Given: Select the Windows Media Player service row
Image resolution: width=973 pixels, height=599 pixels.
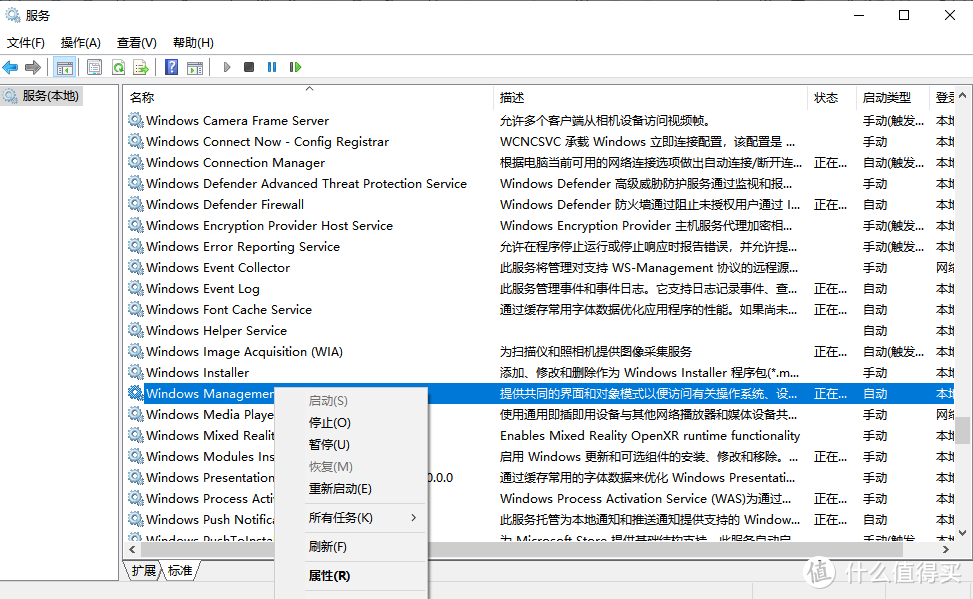Looking at the screenshot, I should pyautogui.click(x=540, y=415).
